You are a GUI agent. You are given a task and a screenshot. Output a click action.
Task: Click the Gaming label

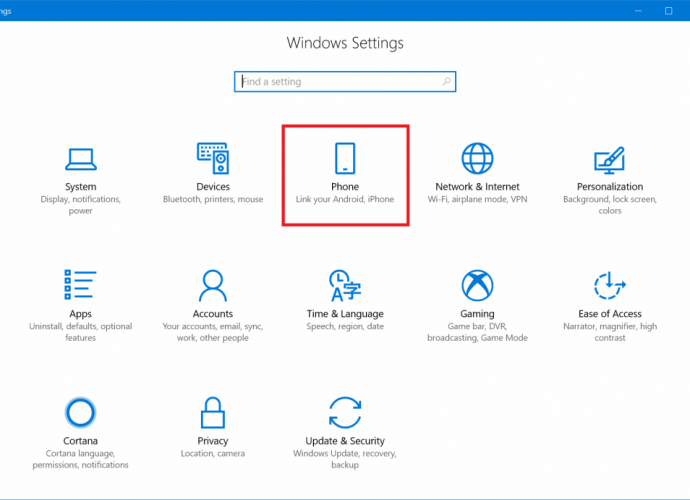point(477,314)
